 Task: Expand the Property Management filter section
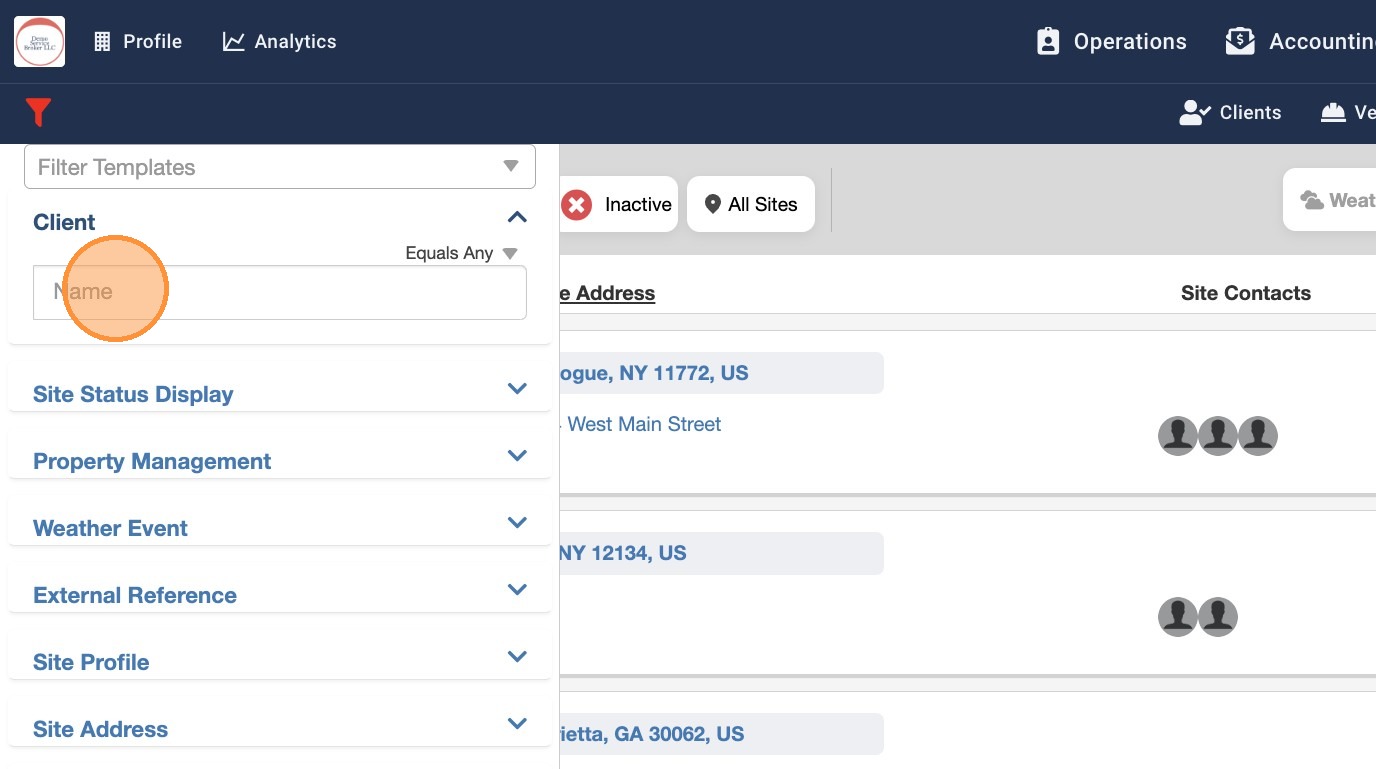tap(517, 456)
